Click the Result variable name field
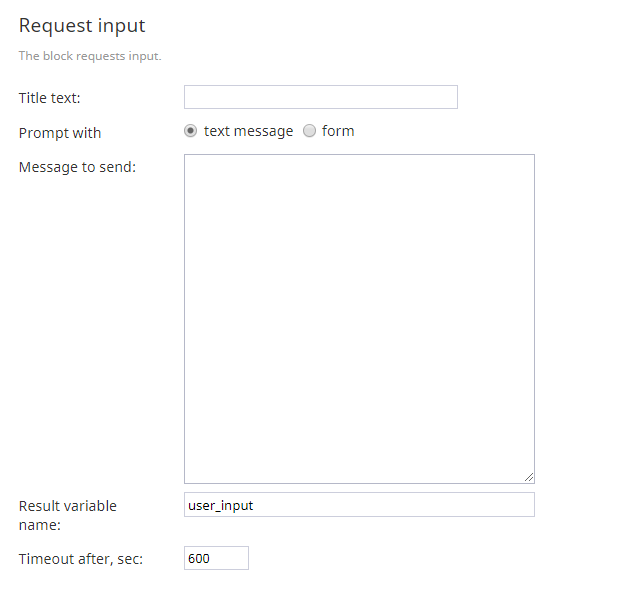The image size is (631, 599). (359, 504)
